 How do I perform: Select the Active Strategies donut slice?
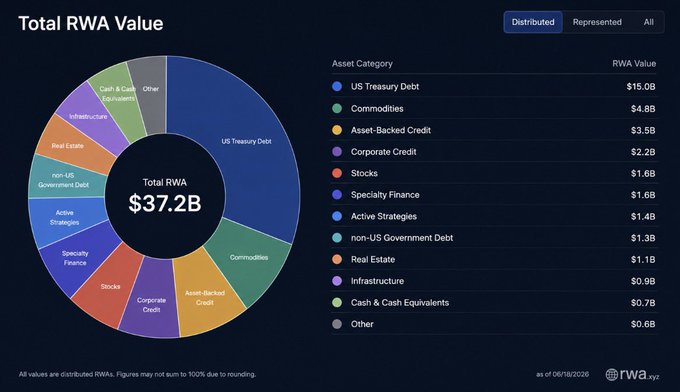[x=65, y=219]
